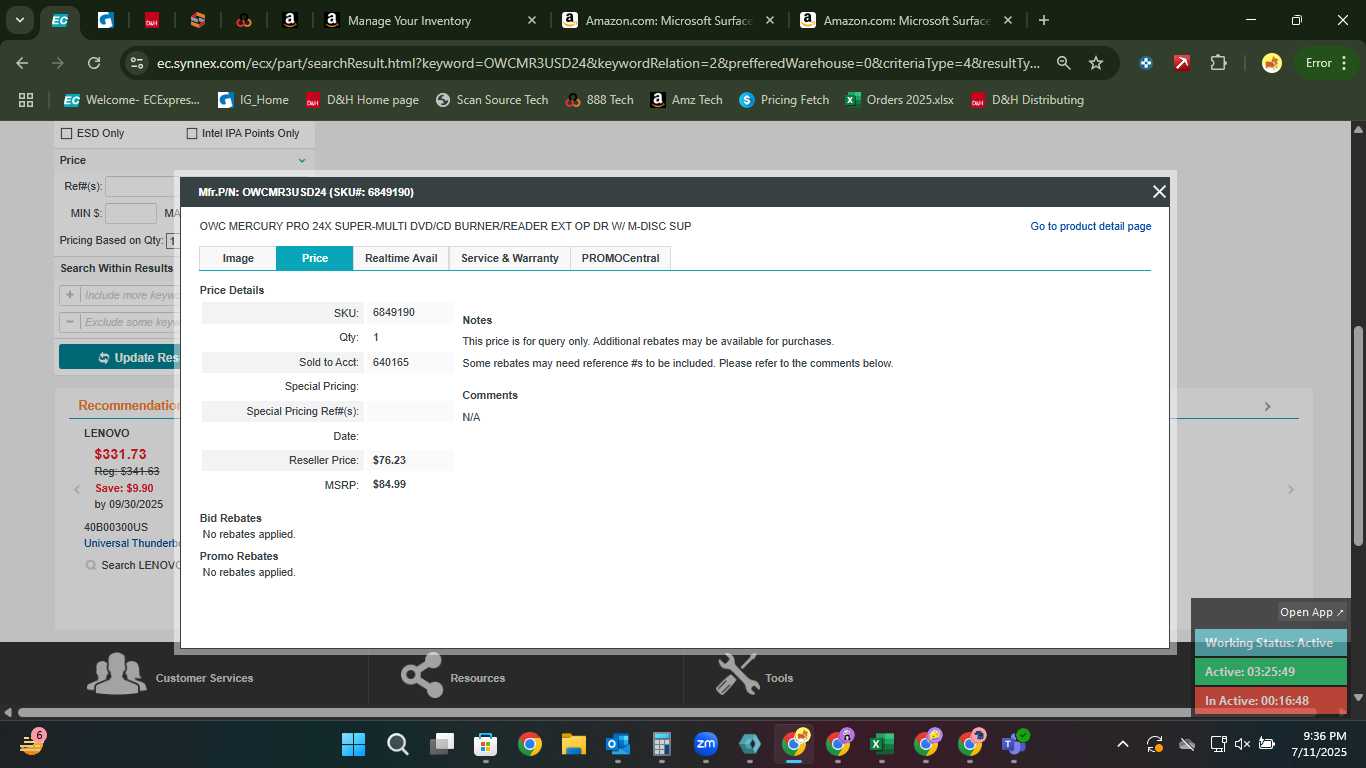Open the Tools wrench icon
Screen dimensions: 1366x768
coord(737,674)
